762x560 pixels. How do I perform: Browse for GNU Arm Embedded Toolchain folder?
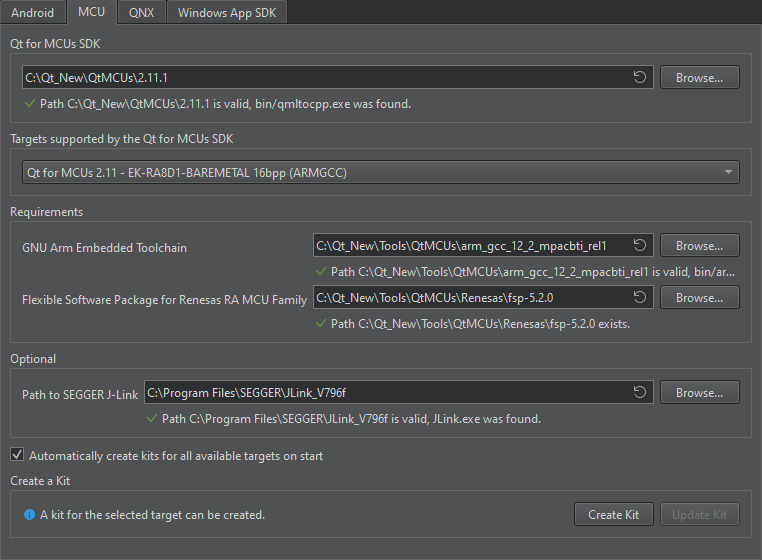pos(699,245)
